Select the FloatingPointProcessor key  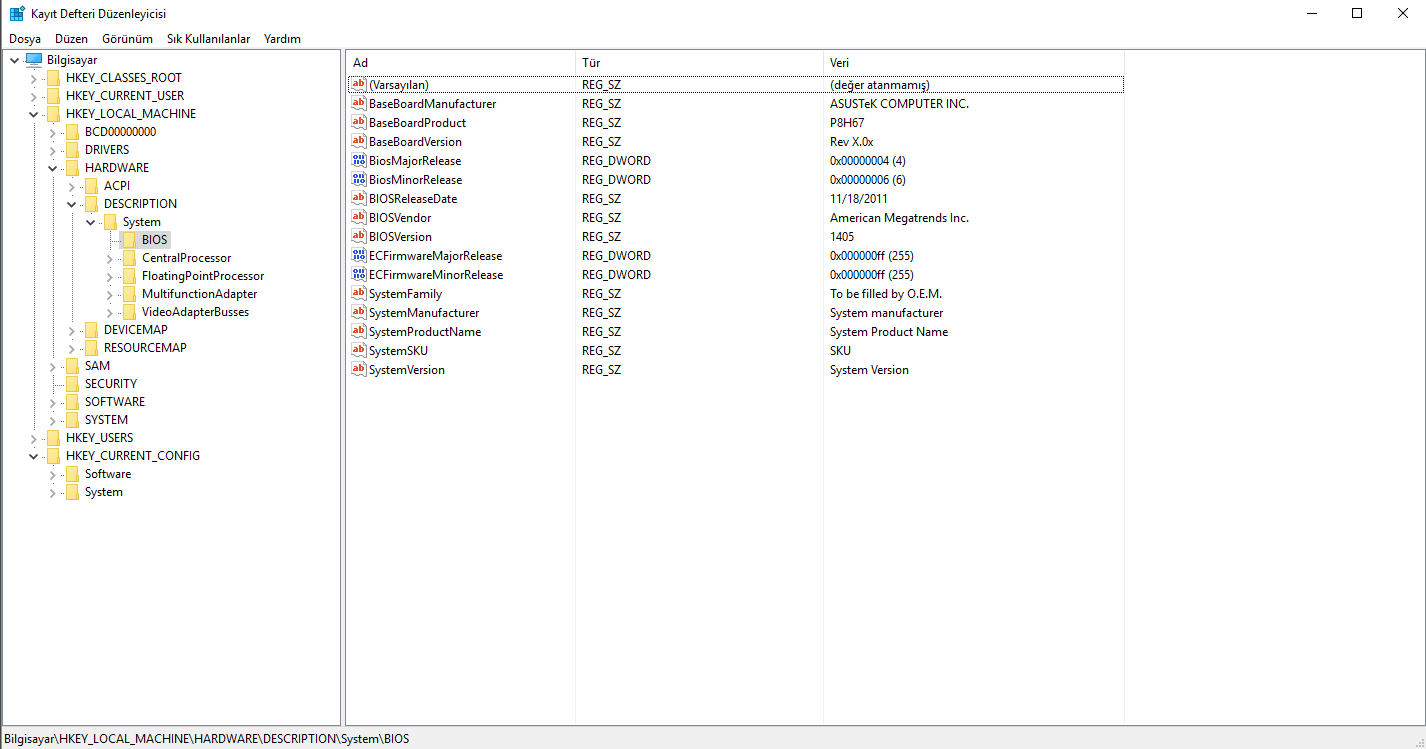point(203,276)
